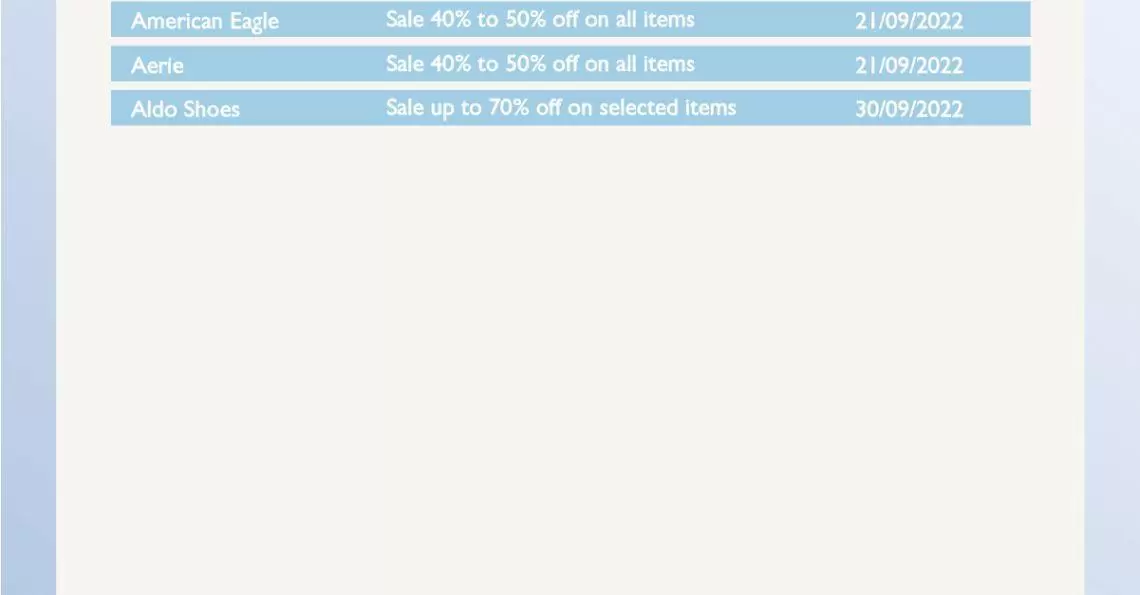Click the word "Shoes" in the third row
Viewport: 1140px width, 595px height.
tap(211, 109)
